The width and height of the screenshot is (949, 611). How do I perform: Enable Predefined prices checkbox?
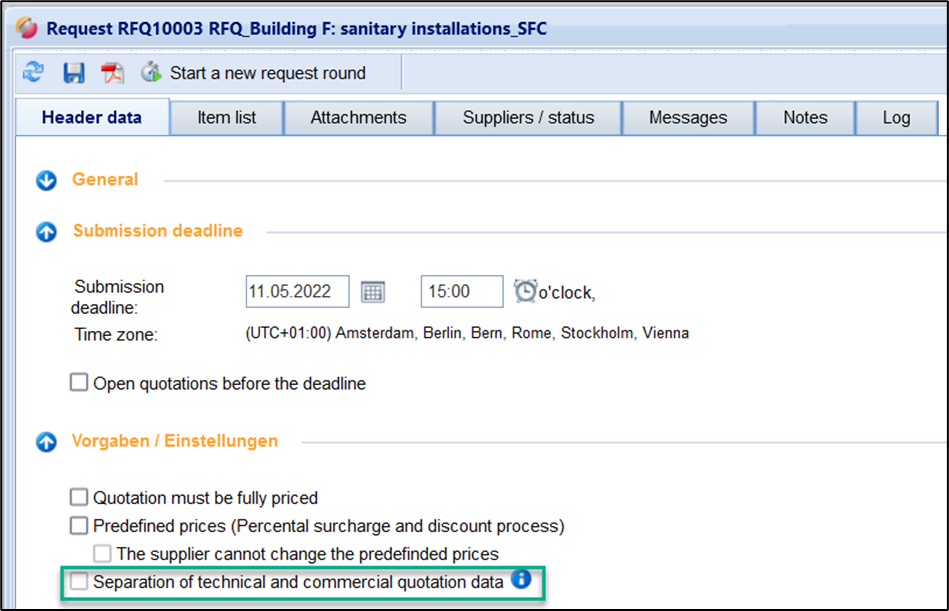(79, 525)
